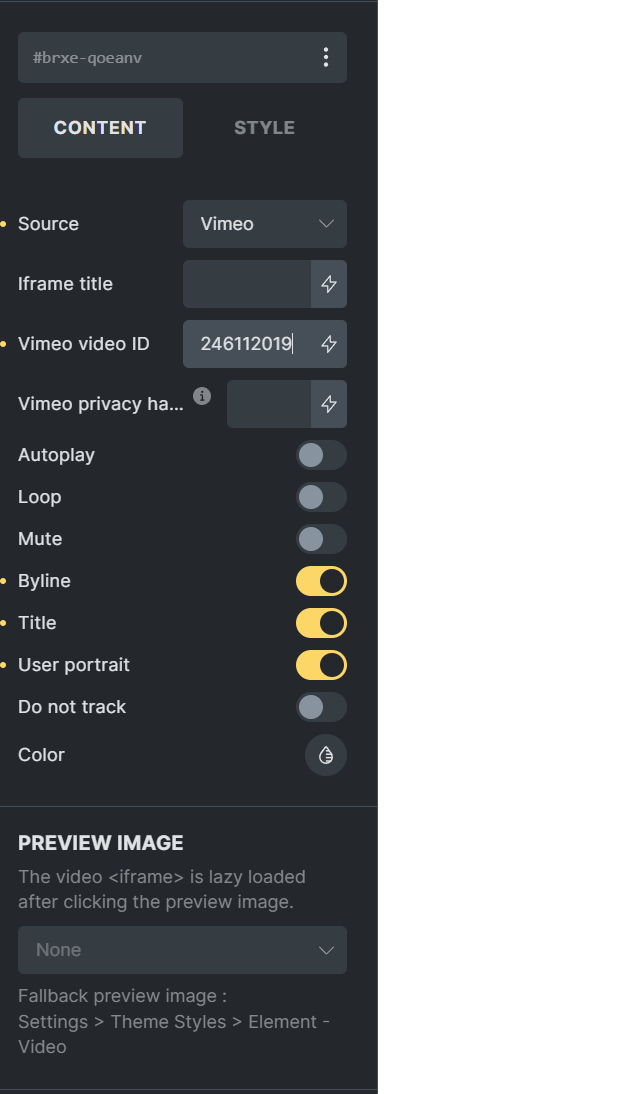The width and height of the screenshot is (622, 1094).
Task: Click dynamic data bolt for Vimeo video ID
Action: (x=329, y=344)
